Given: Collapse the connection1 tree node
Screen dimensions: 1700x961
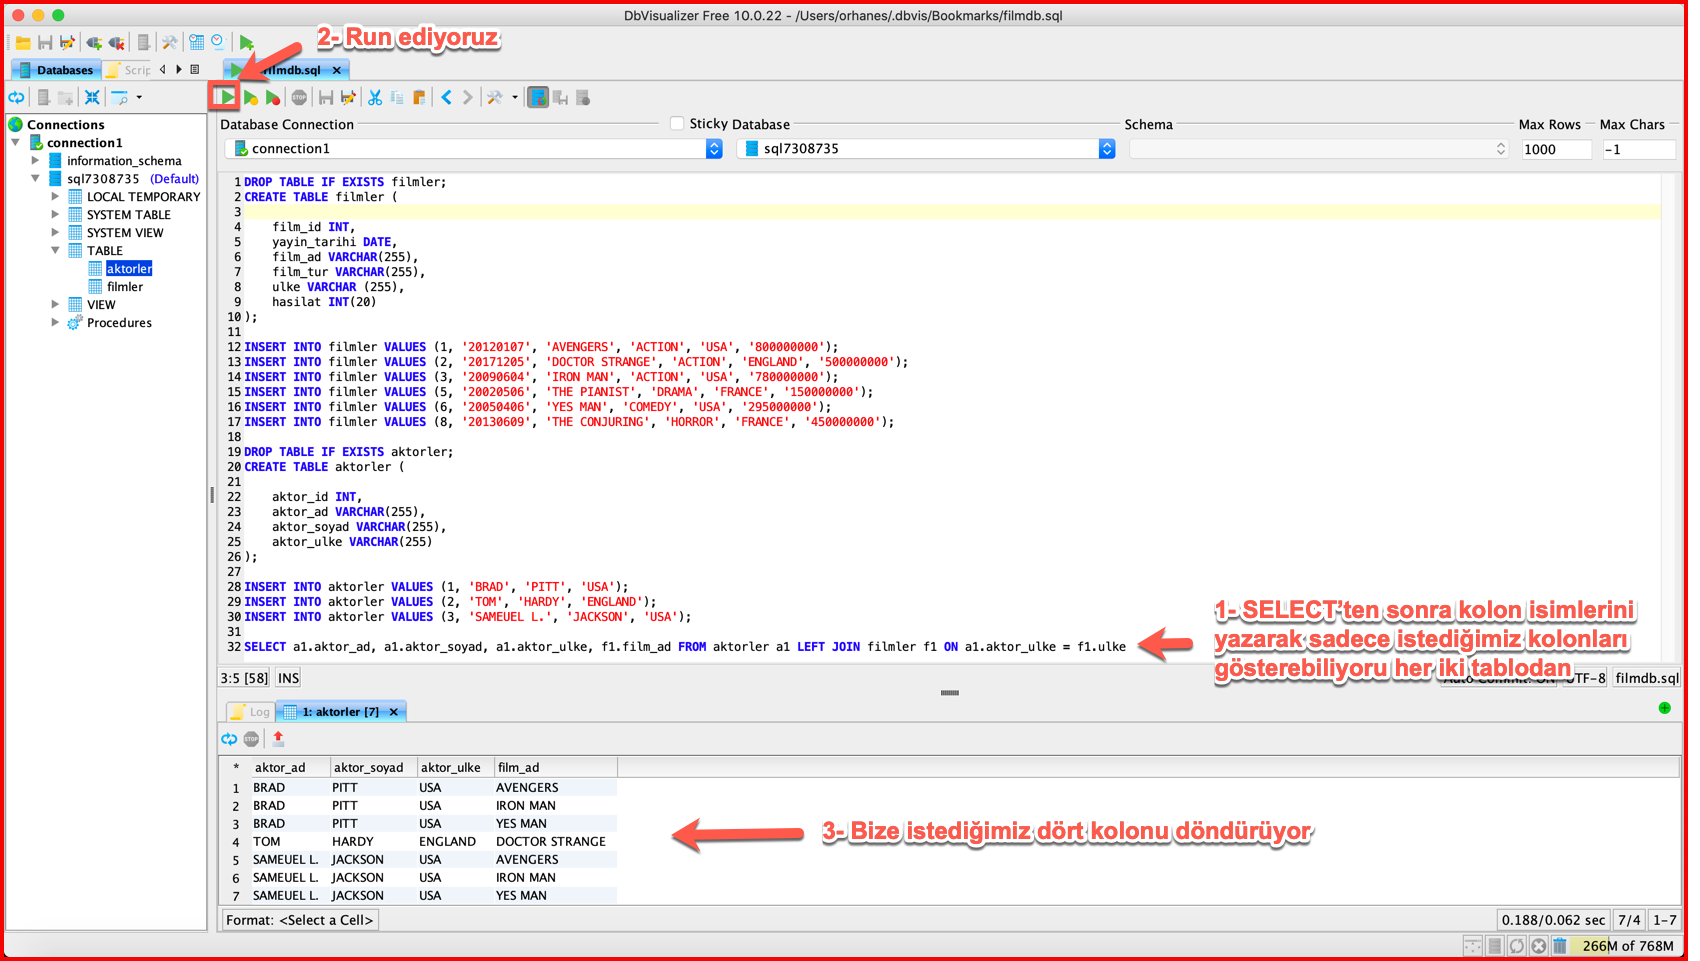Looking at the screenshot, I should coord(16,142).
